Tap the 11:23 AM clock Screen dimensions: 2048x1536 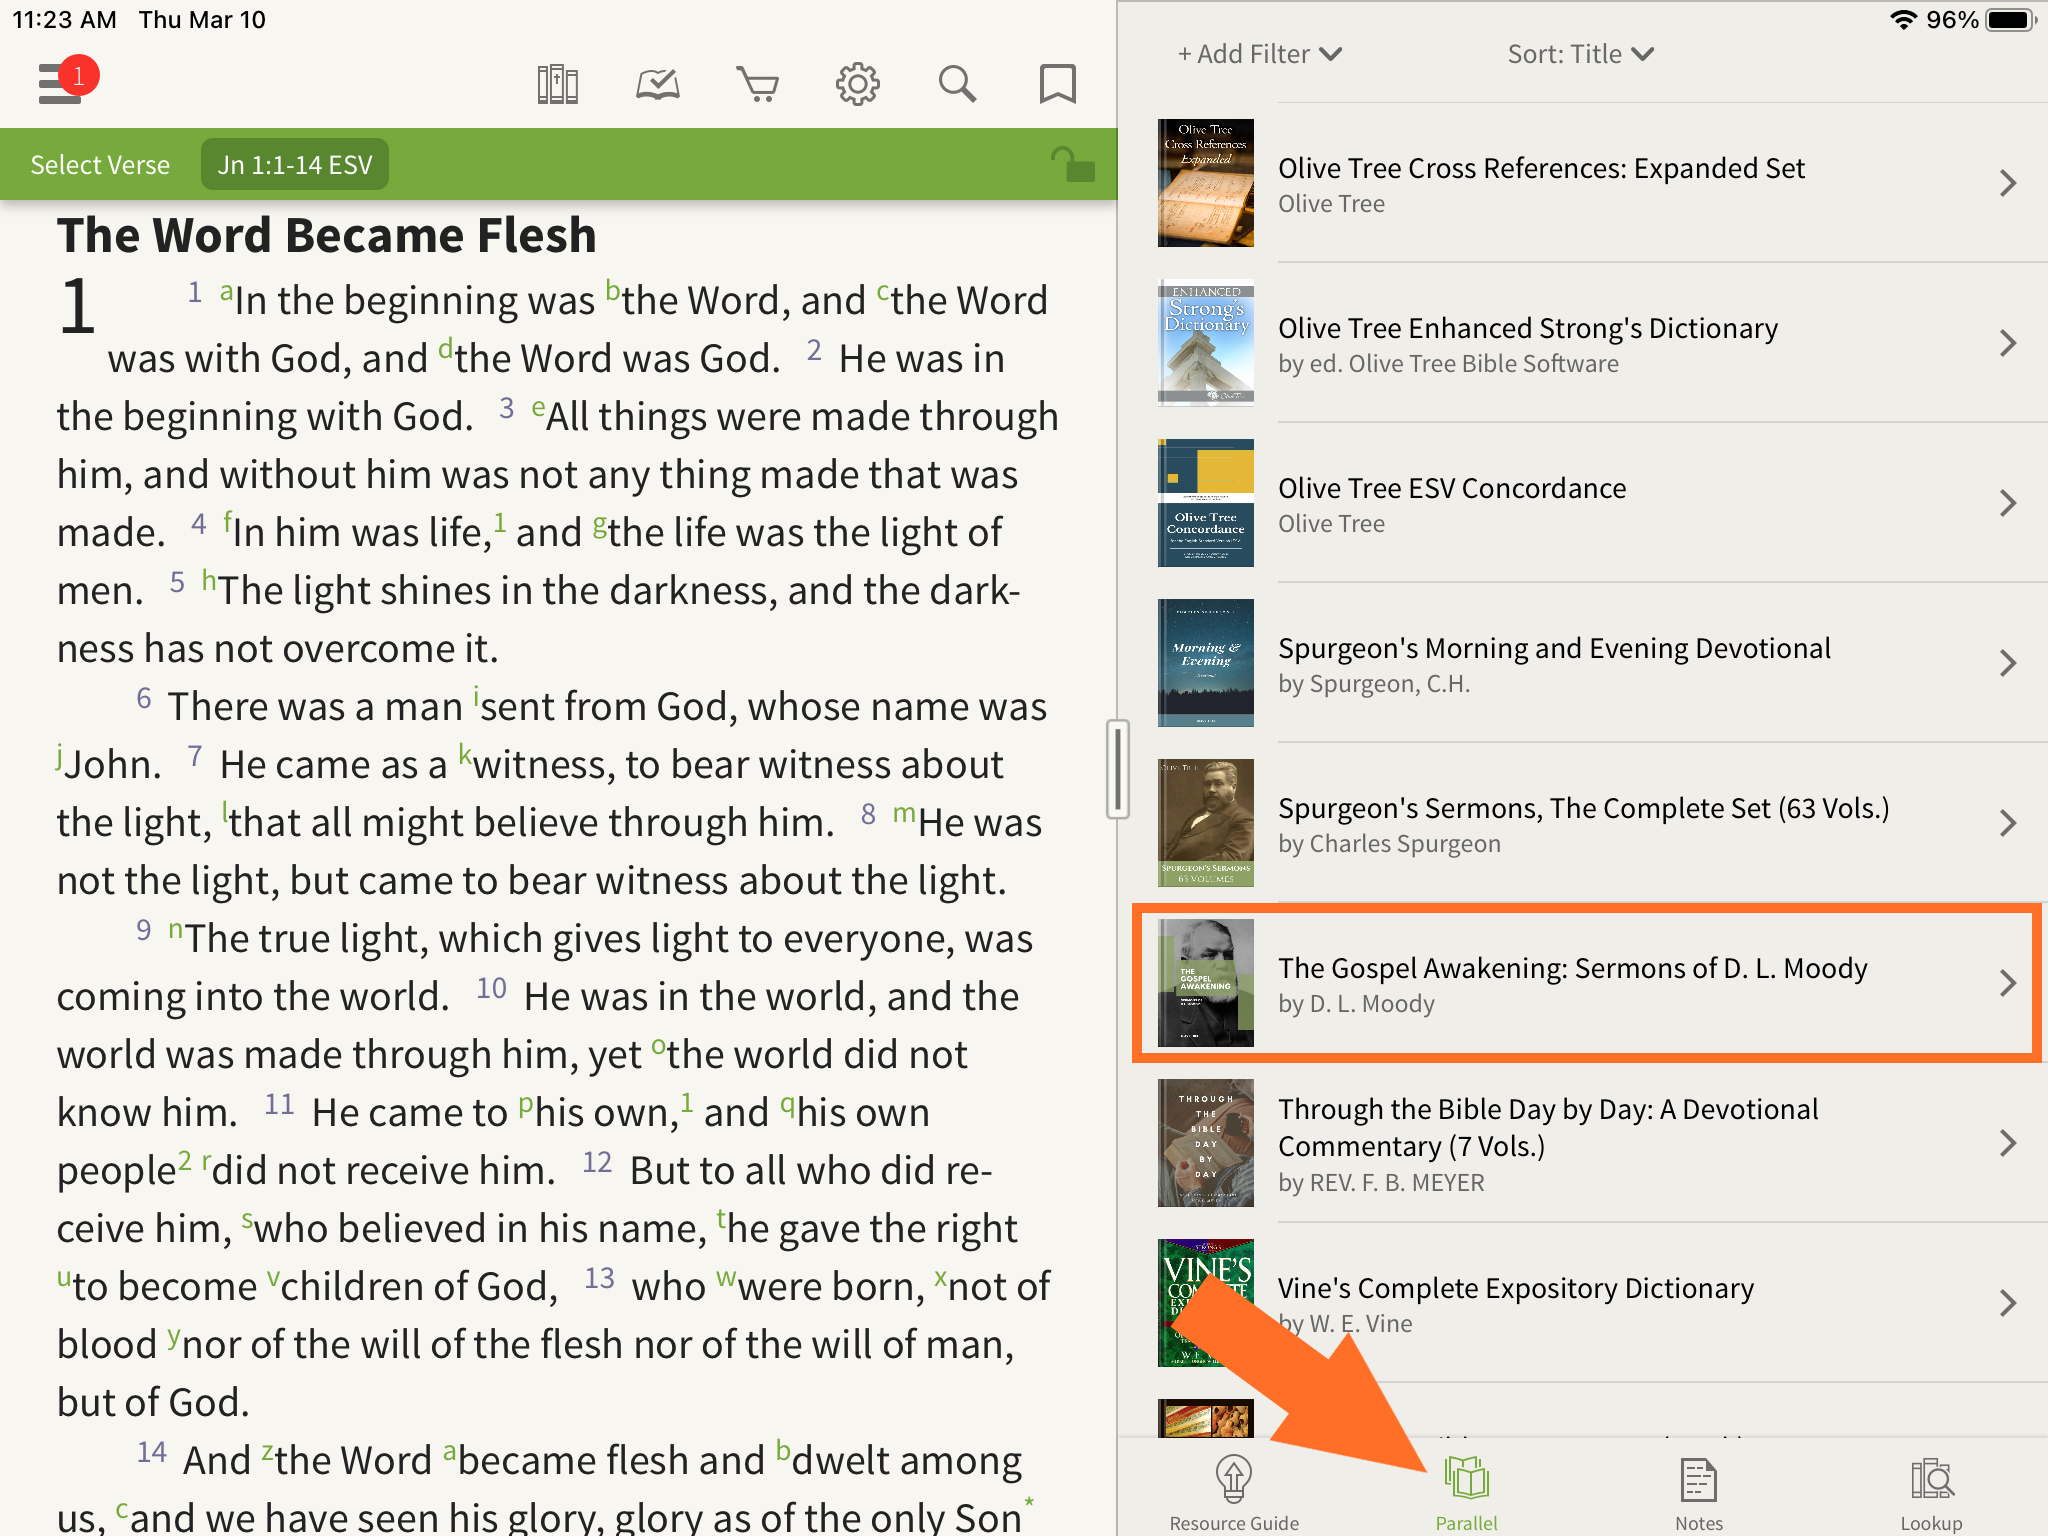click(64, 20)
